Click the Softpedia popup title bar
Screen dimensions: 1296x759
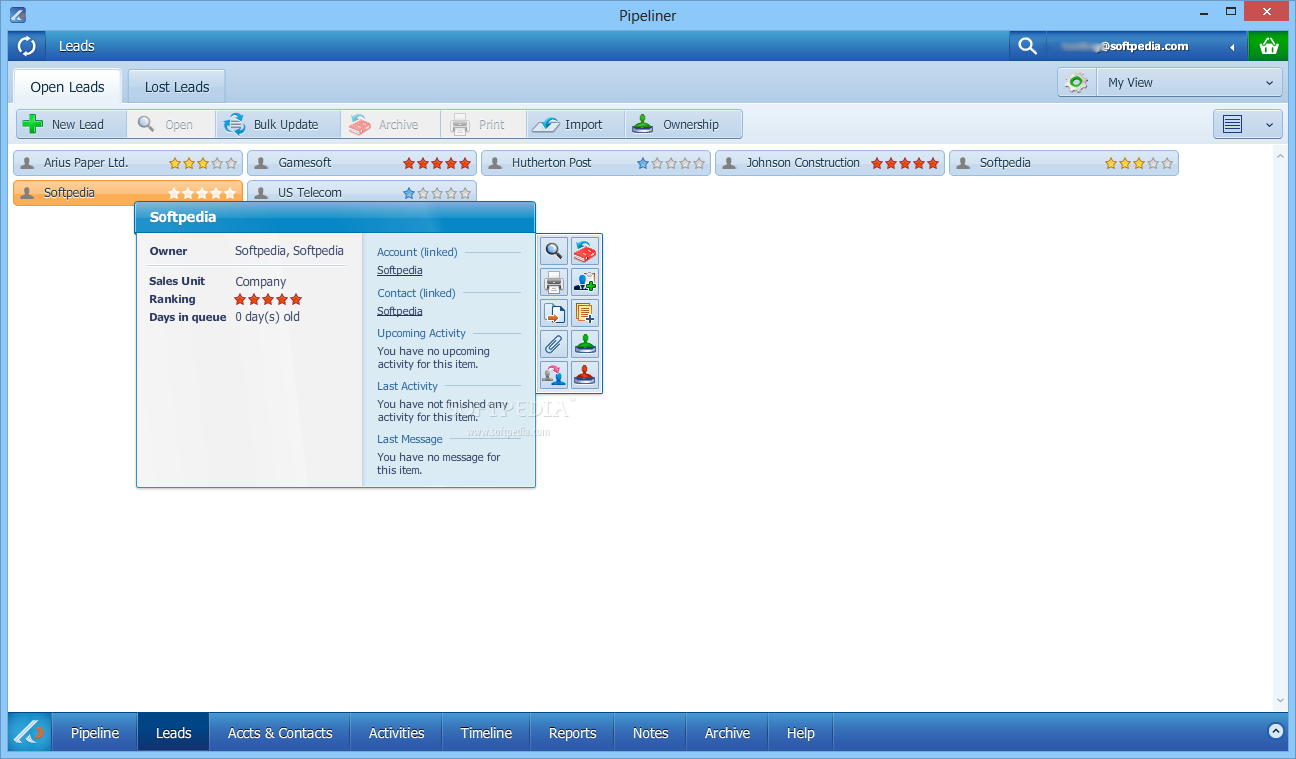click(335, 217)
